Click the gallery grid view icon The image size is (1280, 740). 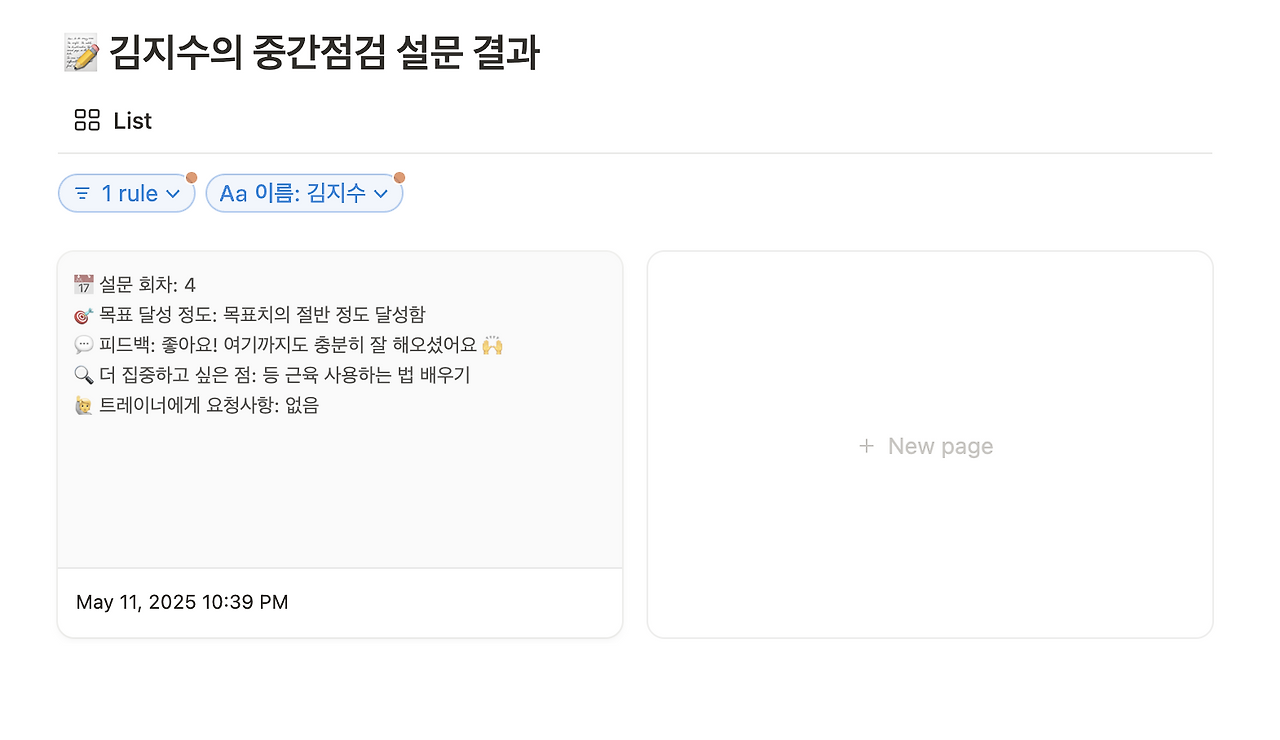(x=87, y=121)
